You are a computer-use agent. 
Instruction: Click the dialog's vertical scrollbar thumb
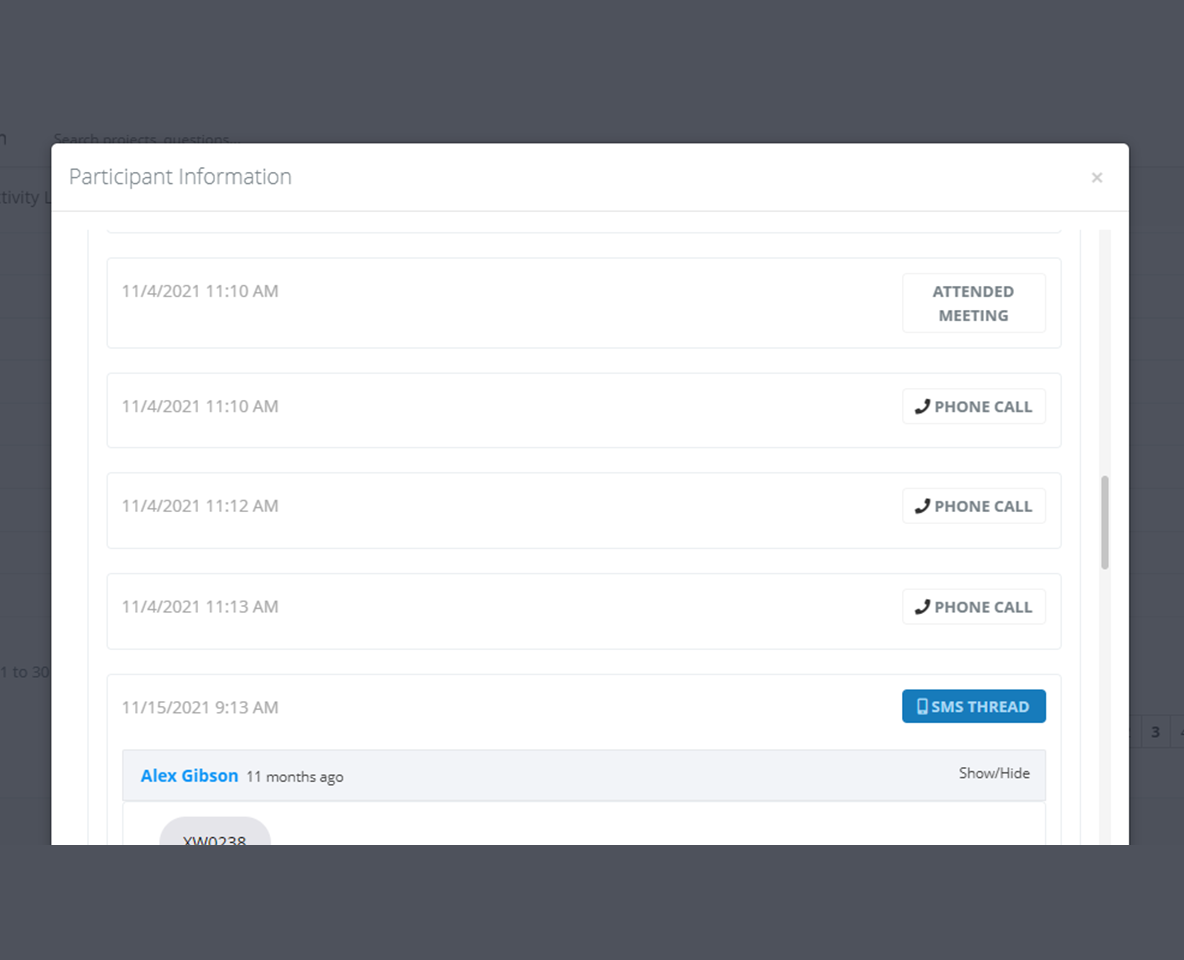1105,522
